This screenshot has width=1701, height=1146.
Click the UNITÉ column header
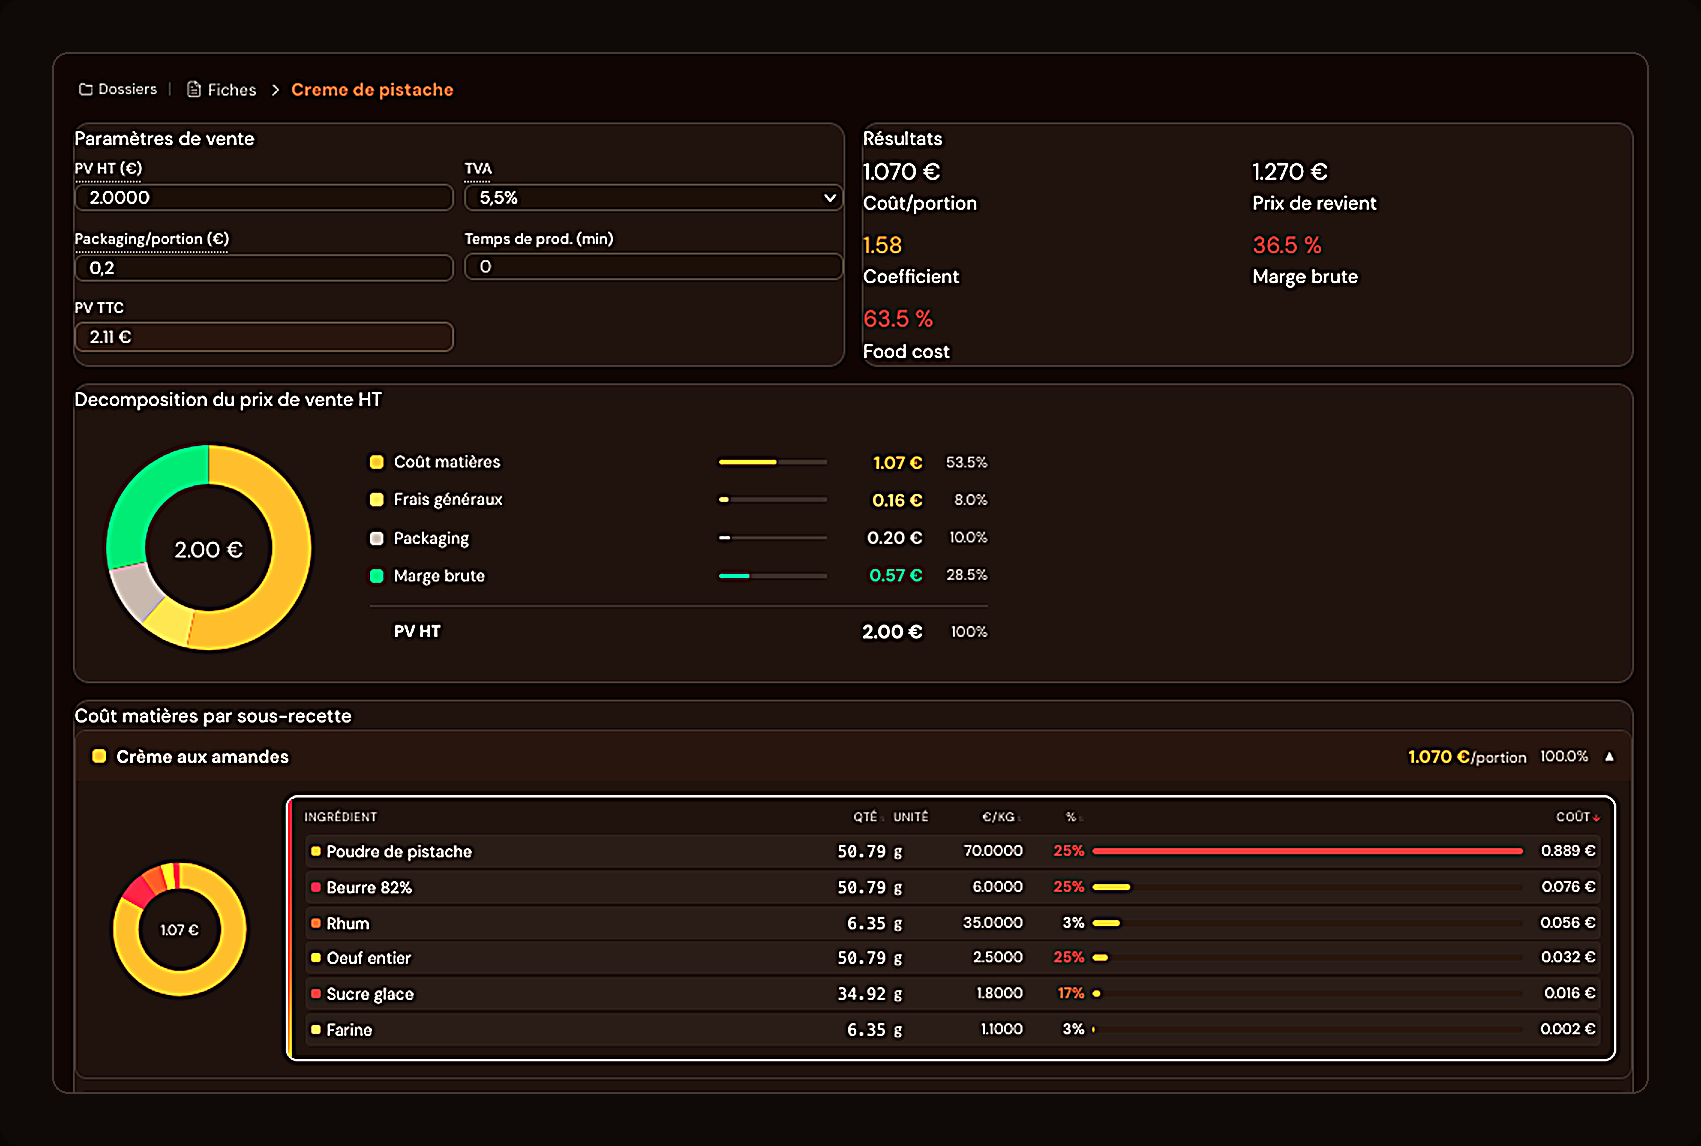click(911, 817)
